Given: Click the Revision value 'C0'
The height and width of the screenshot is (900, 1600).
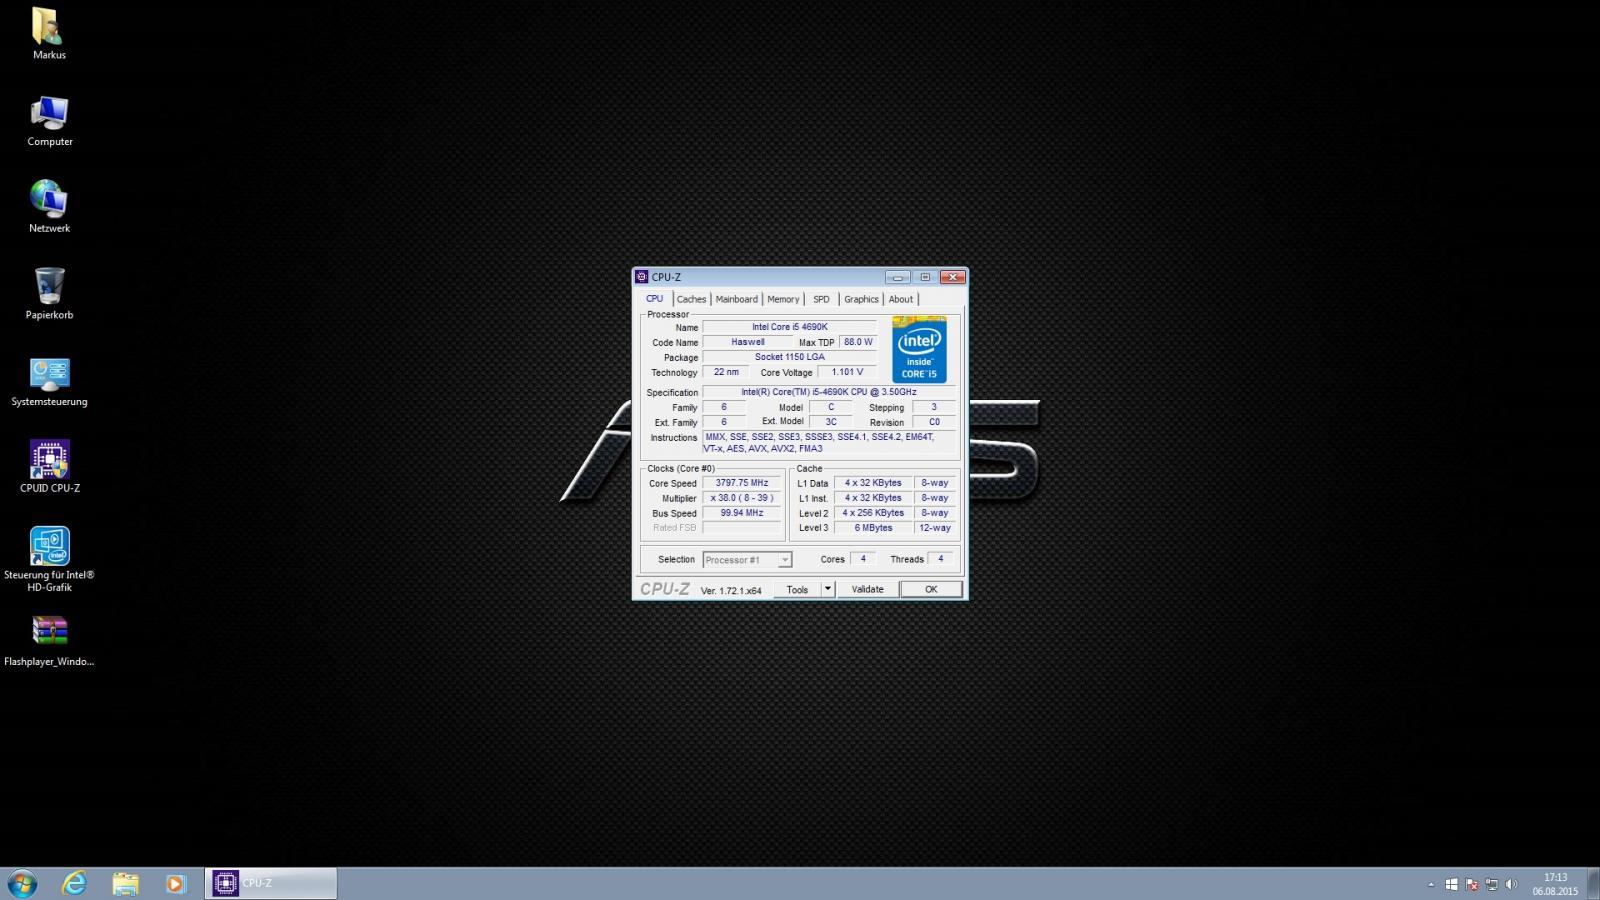Looking at the screenshot, I should [934, 422].
